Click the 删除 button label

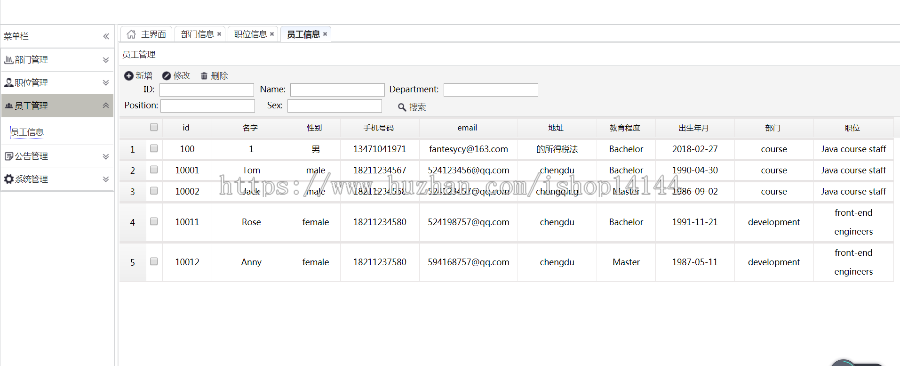219,76
